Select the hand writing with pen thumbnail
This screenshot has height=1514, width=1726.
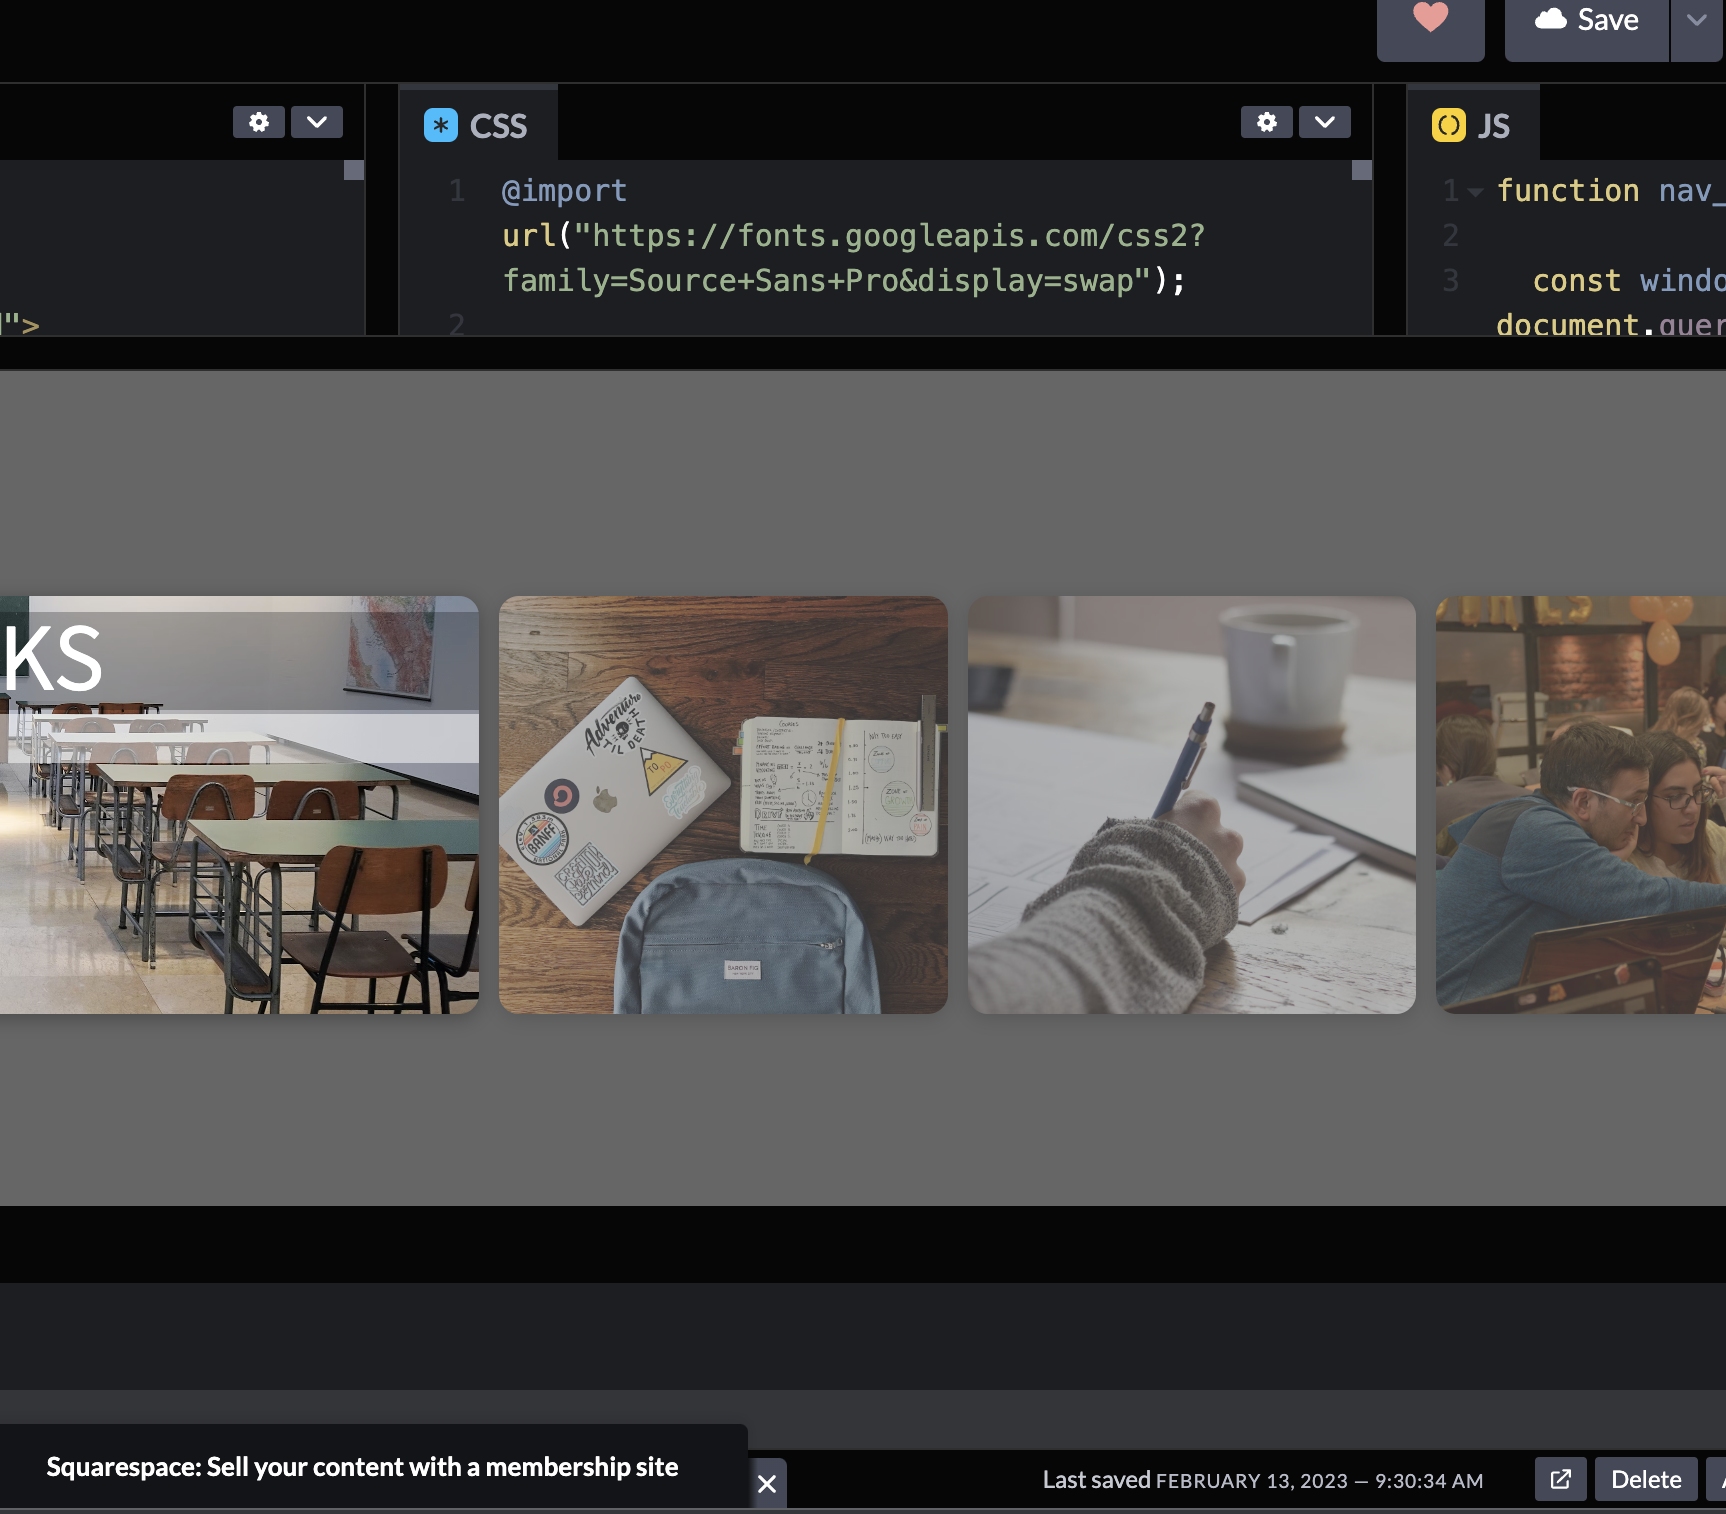pyautogui.click(x=1192, y=805)
